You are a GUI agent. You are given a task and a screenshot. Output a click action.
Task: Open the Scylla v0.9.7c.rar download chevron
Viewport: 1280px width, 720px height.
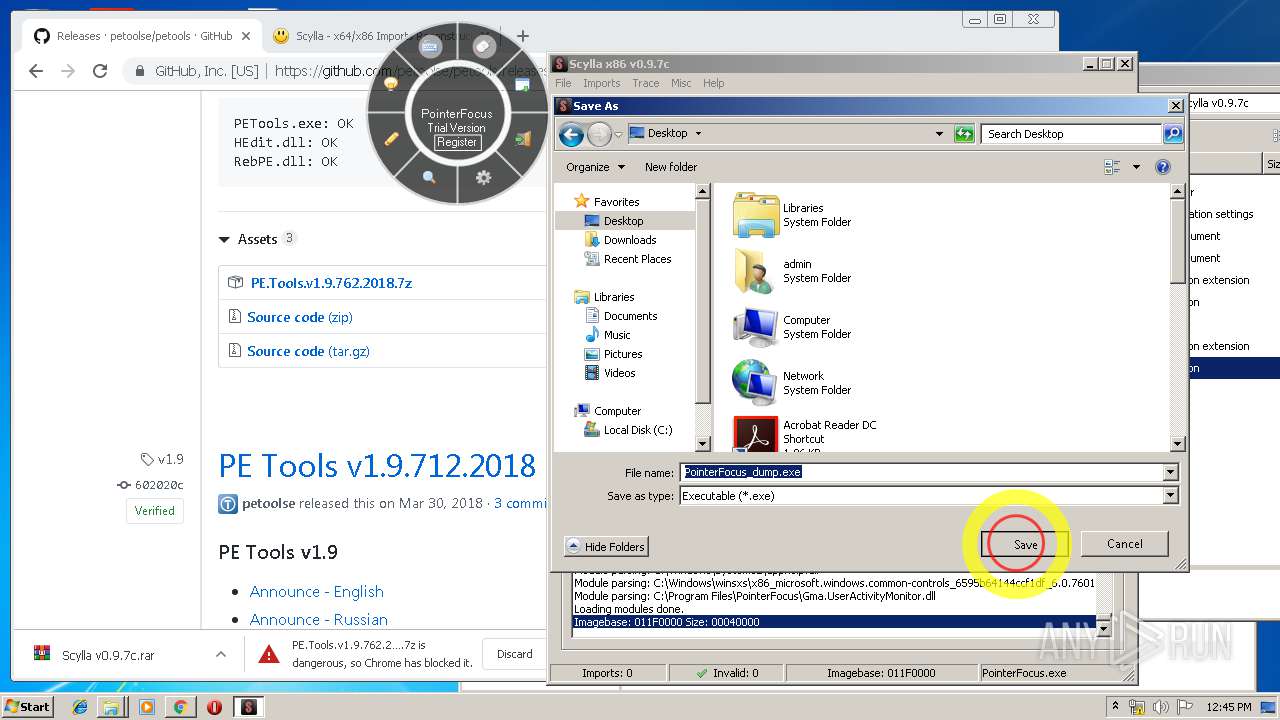[220, 655]
